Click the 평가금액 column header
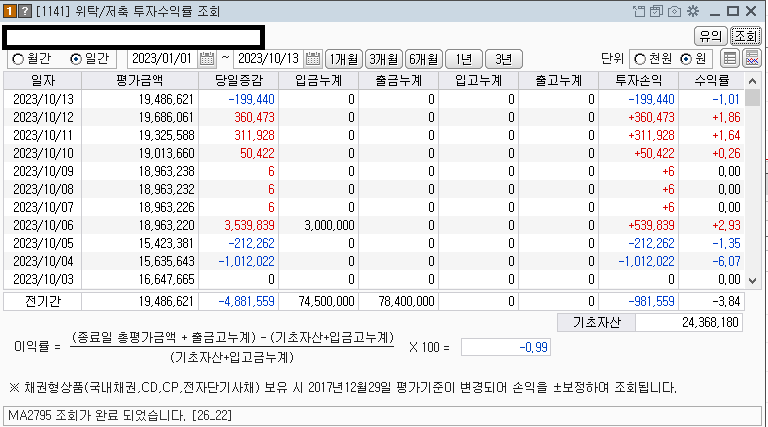 point(140,80)
